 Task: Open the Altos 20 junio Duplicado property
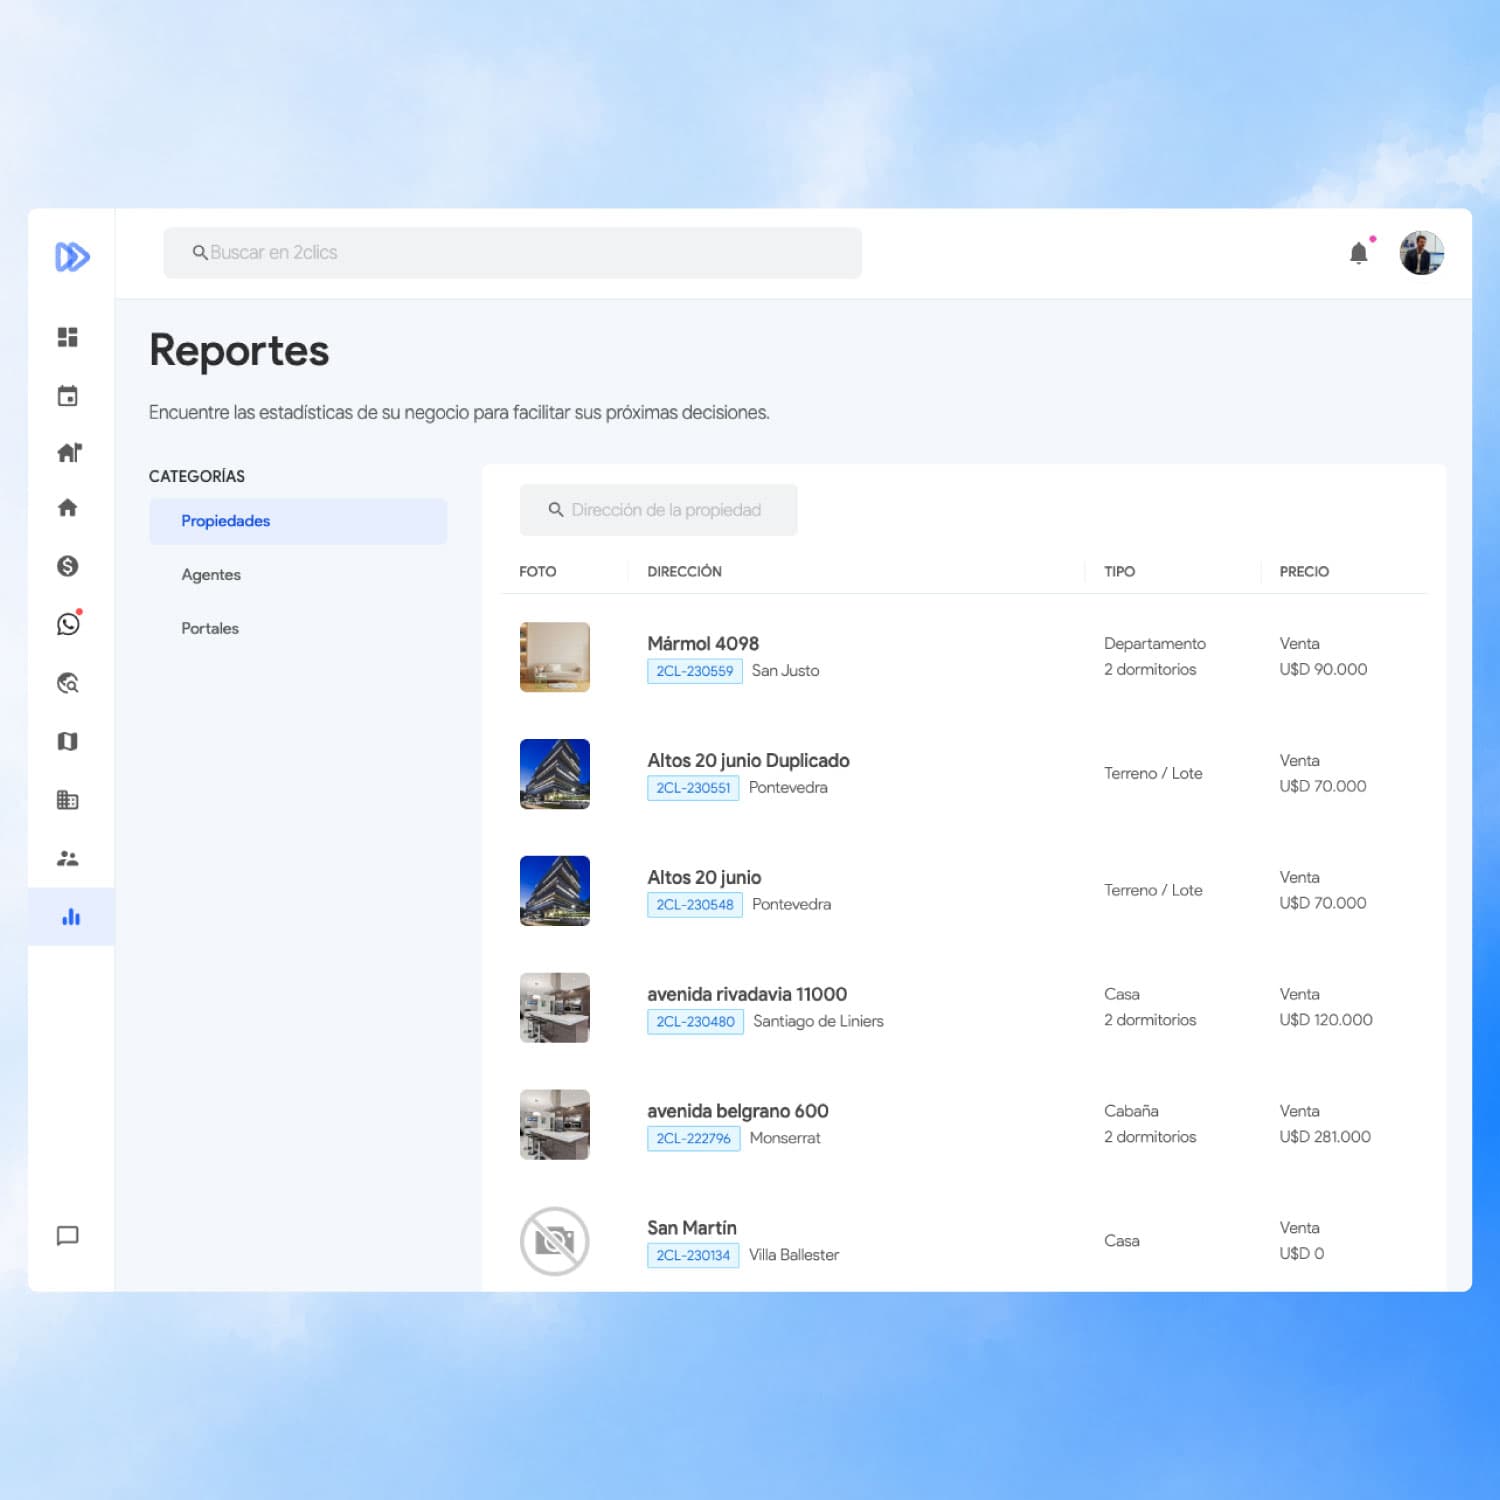point(748,760)
